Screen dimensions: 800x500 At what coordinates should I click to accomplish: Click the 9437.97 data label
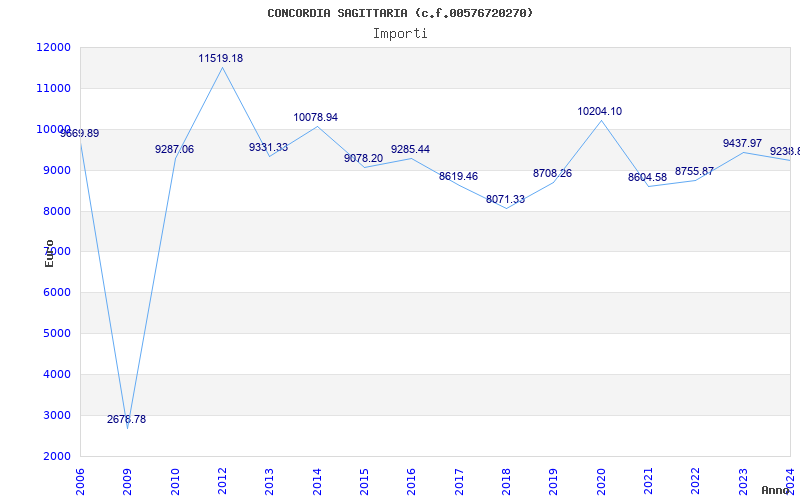click(742, 143)
